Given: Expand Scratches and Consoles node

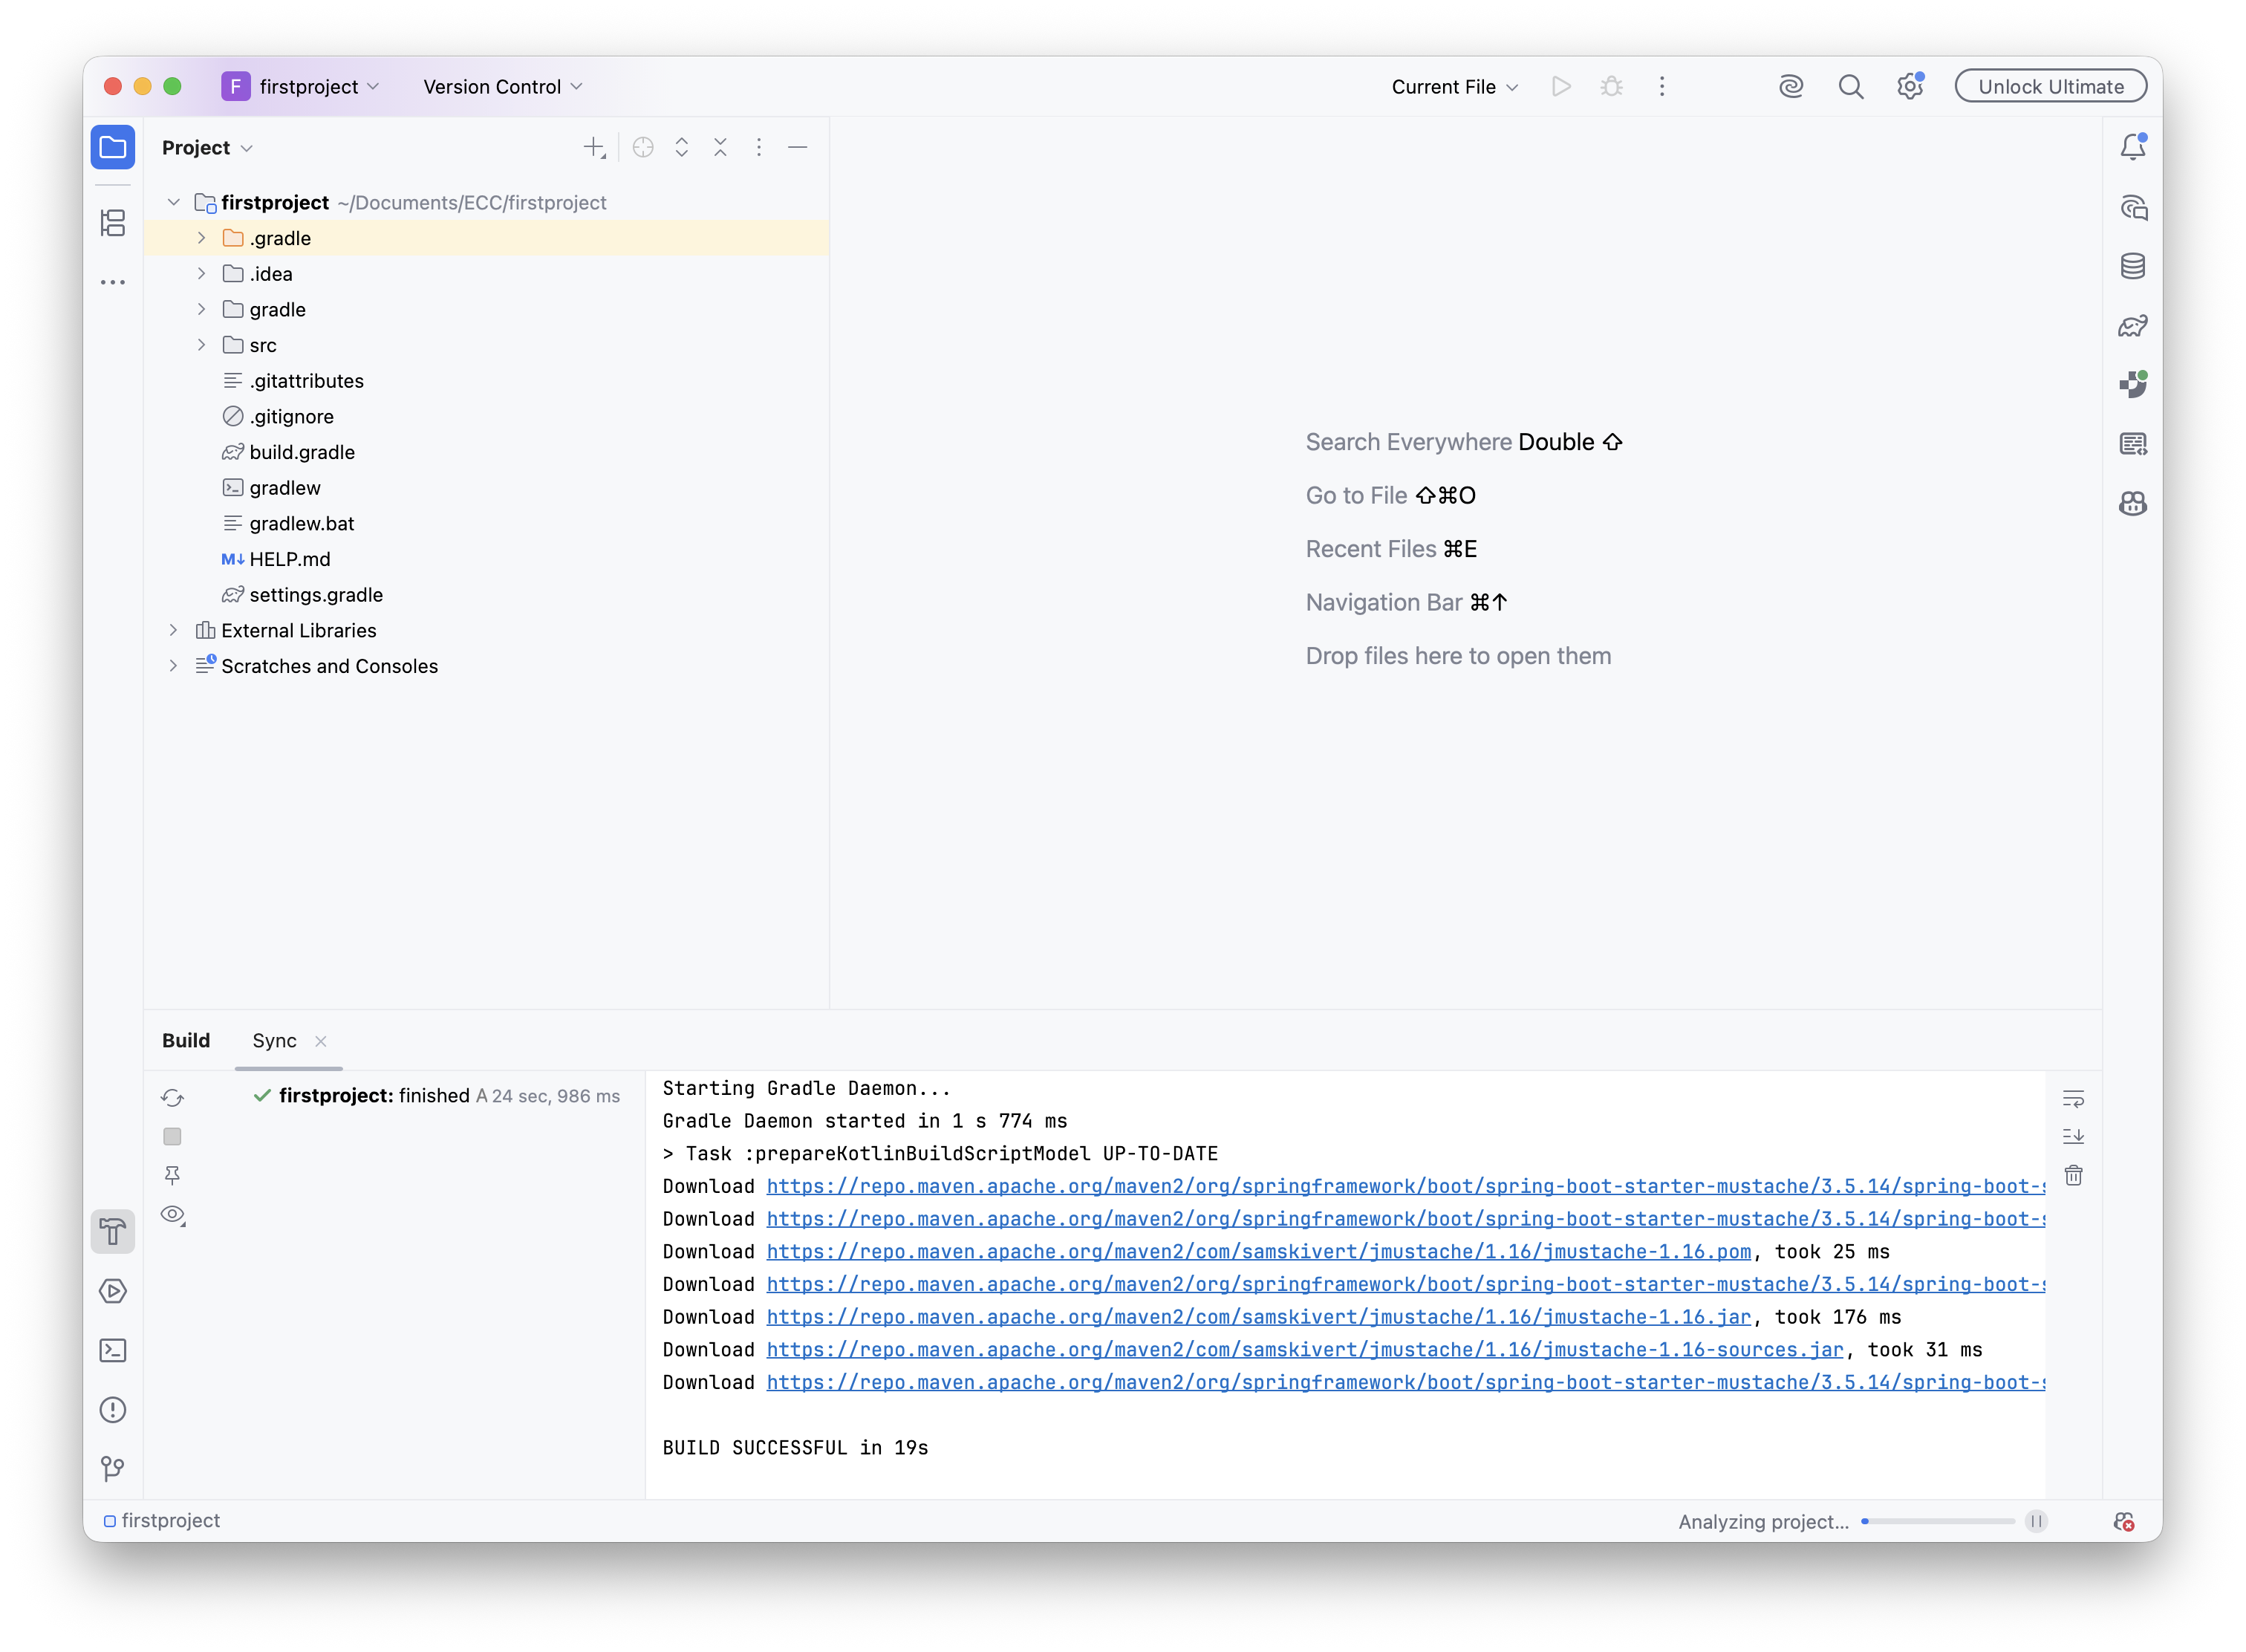Looking at the screenshot, I should point(173,666).
